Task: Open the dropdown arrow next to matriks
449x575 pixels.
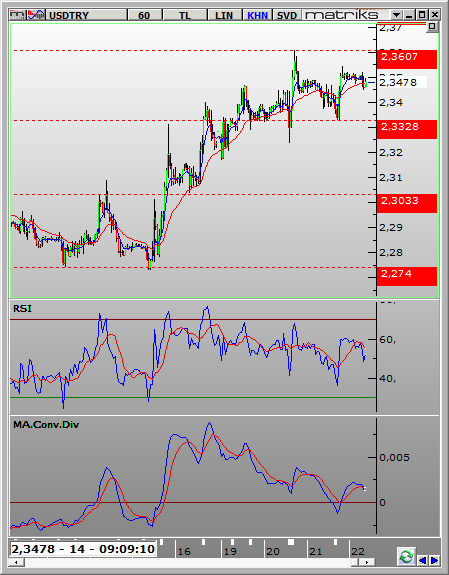Action: click(x=396, y=15)
